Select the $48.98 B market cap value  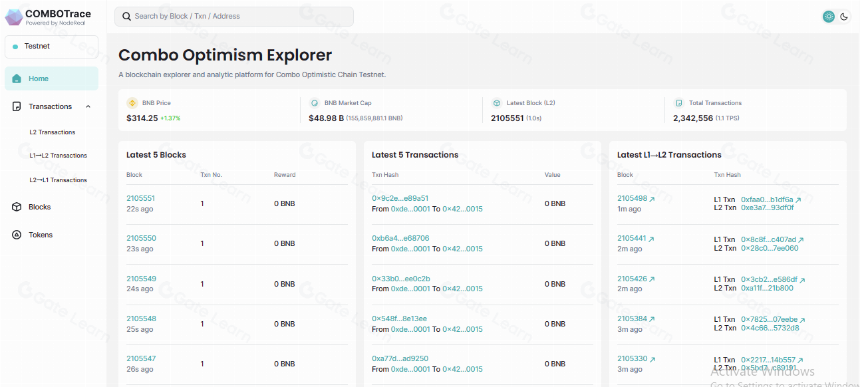click(326, 118)
